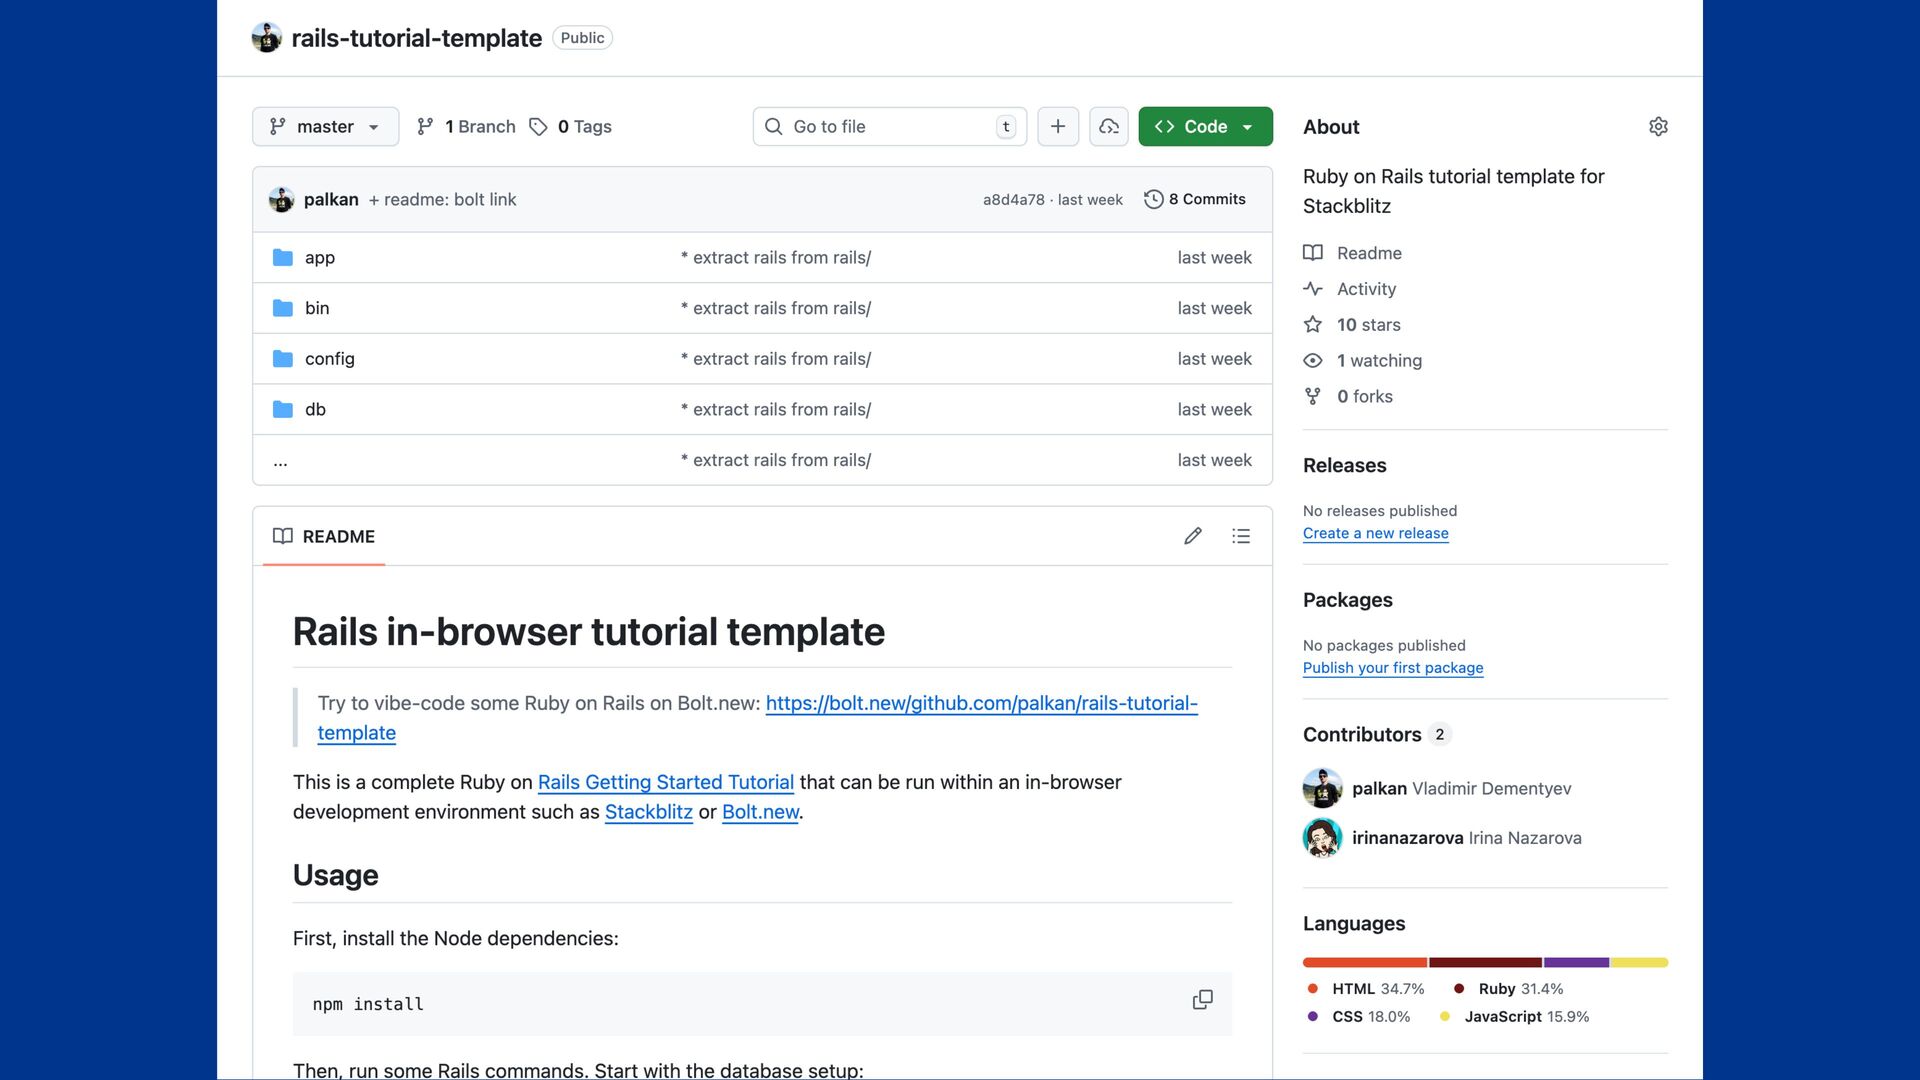Open the green Code dropdown
The width and height of the screenshot is (1920, 1080).
[1205, 127]
